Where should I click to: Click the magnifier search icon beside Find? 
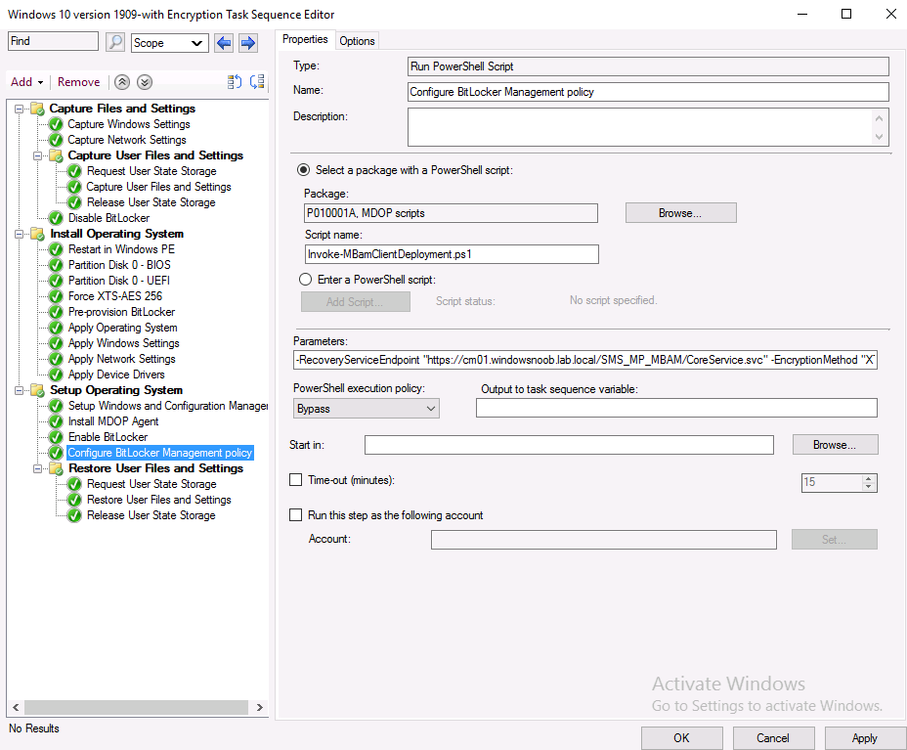coord(115,42)
